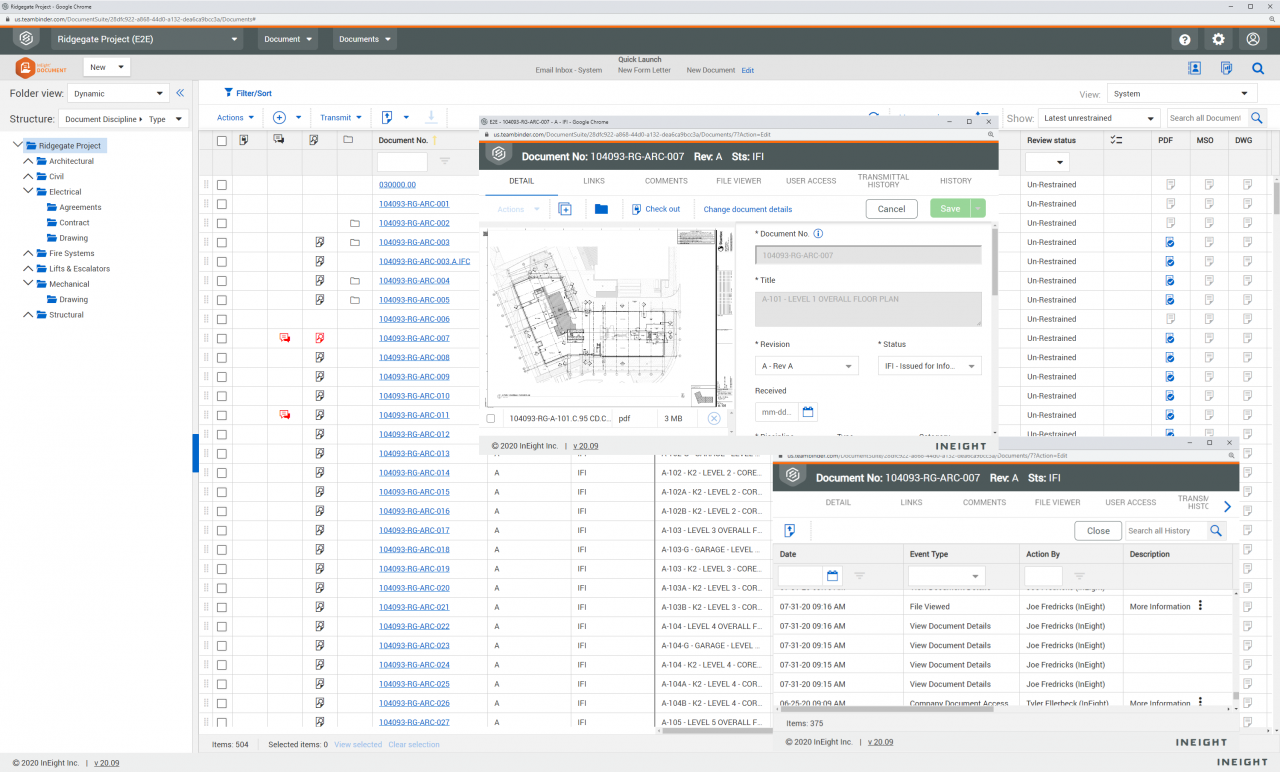This screenshot has height=772, width=1280.
Task: Collapse the Electrical folder tree node
Action: click(28, 192)
